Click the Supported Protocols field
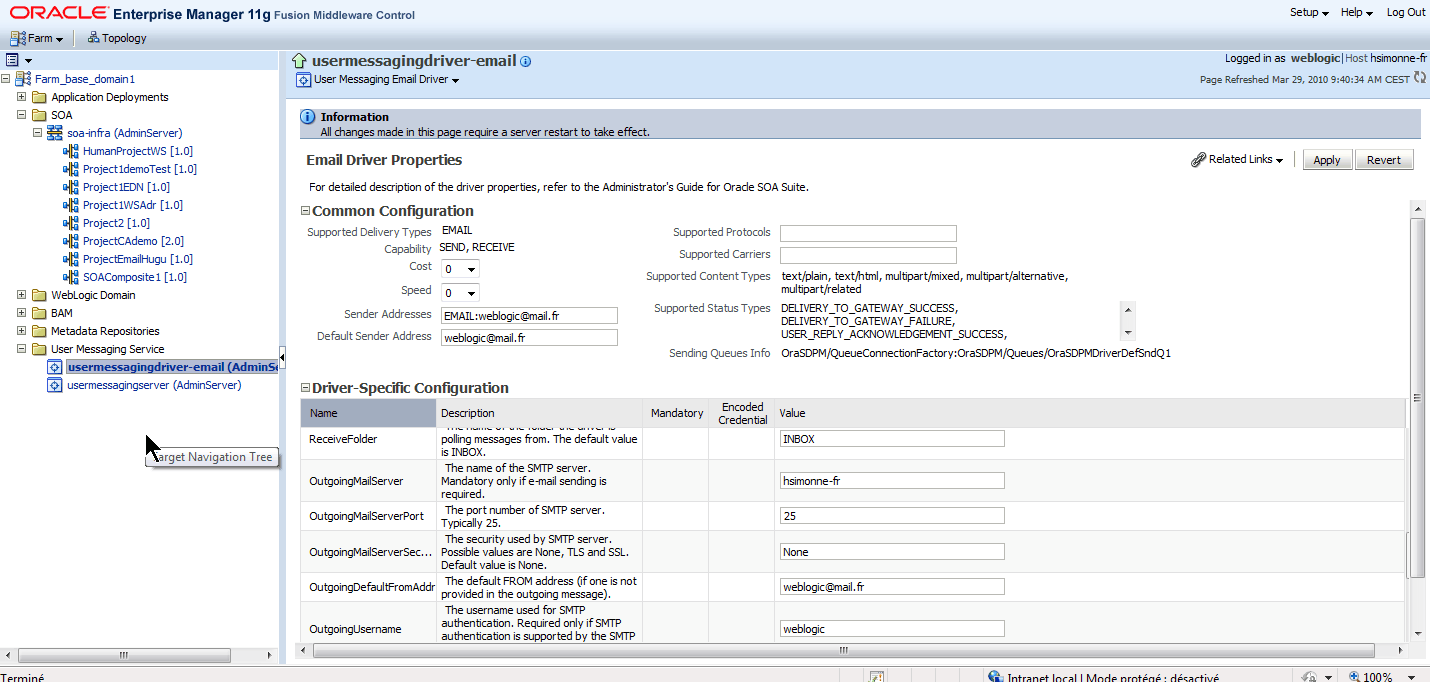The image size is (1430, 682). click(868, 233)
